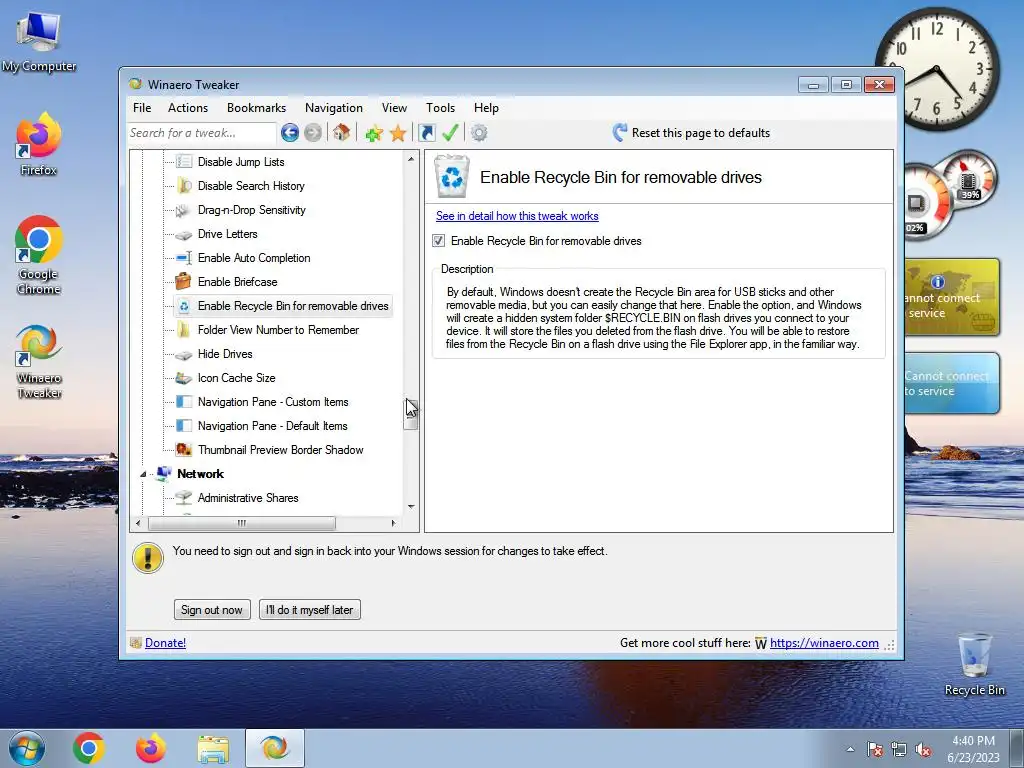Select Navigation Pane - Default Items
The image size is (1024, 768).
[272, 426]
